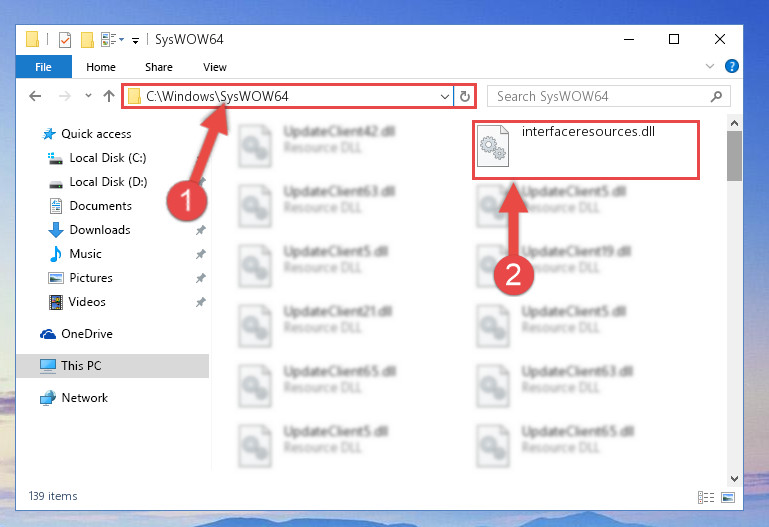Click the New folder icon in title bar
769x527 pixels.
(x=87, y=40)
